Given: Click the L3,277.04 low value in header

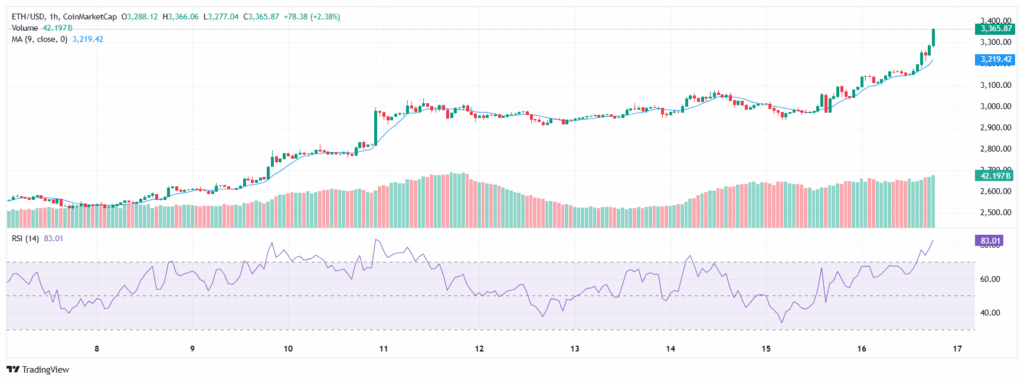Looking at the screenshot, I should pos(221,16).
